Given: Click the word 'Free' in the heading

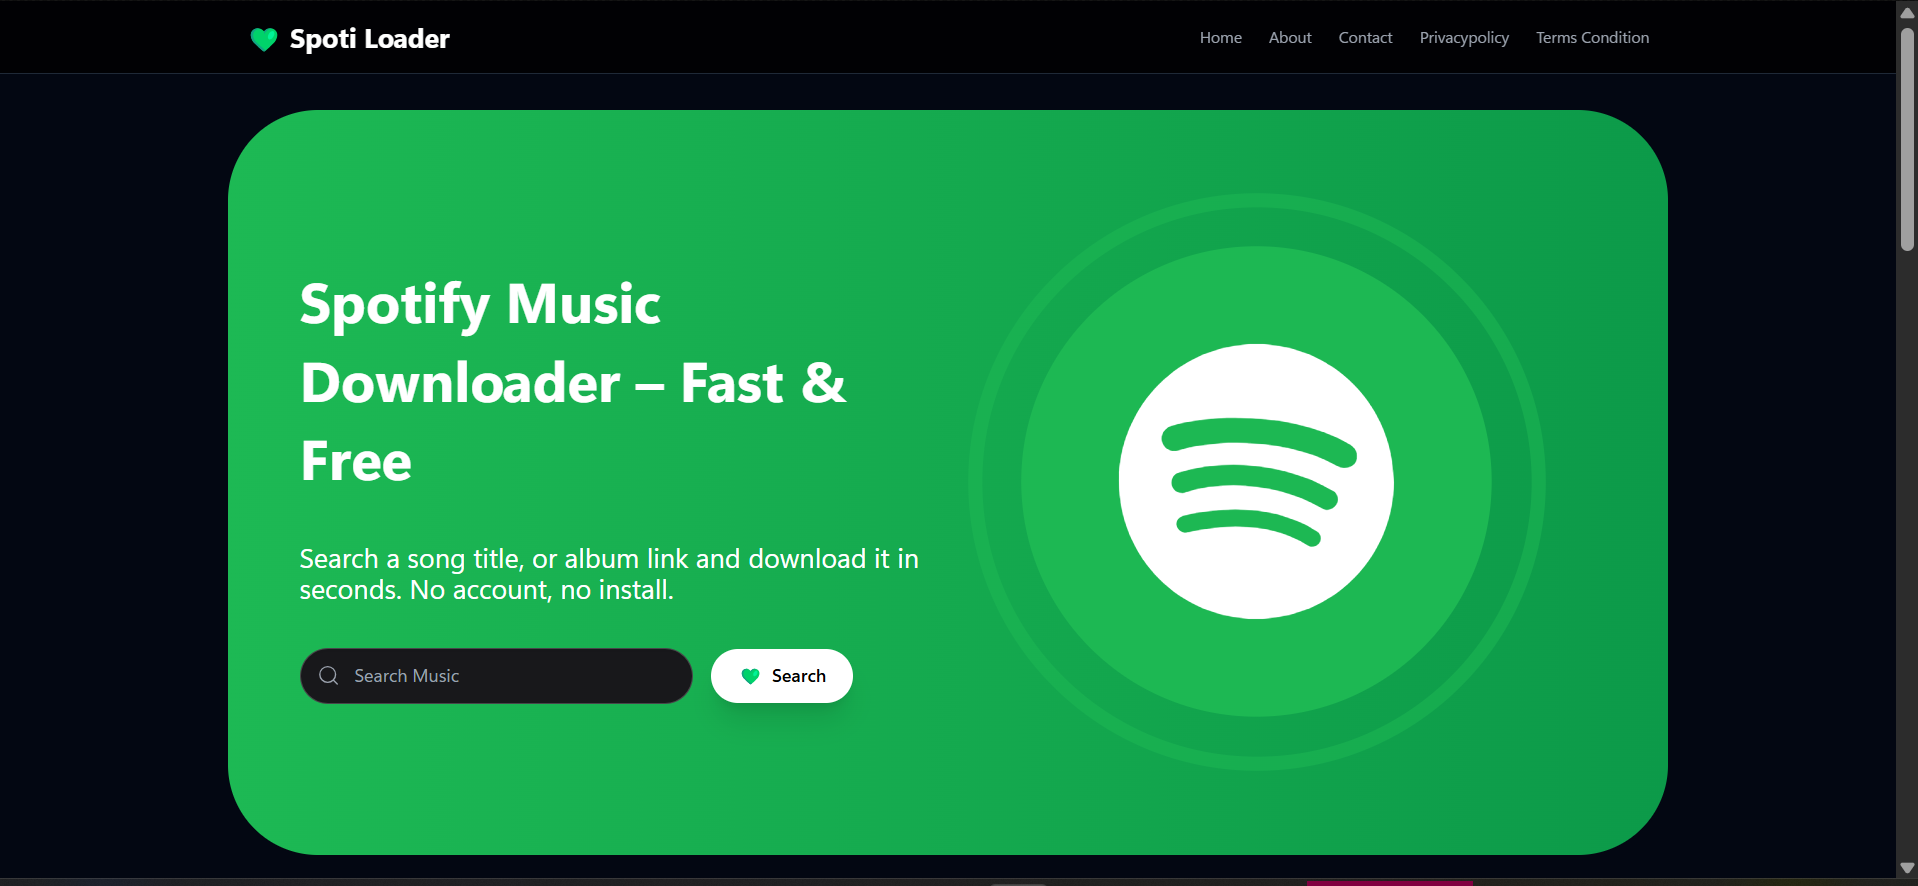Looking at the screenshot, I should [x=356, y=462].
